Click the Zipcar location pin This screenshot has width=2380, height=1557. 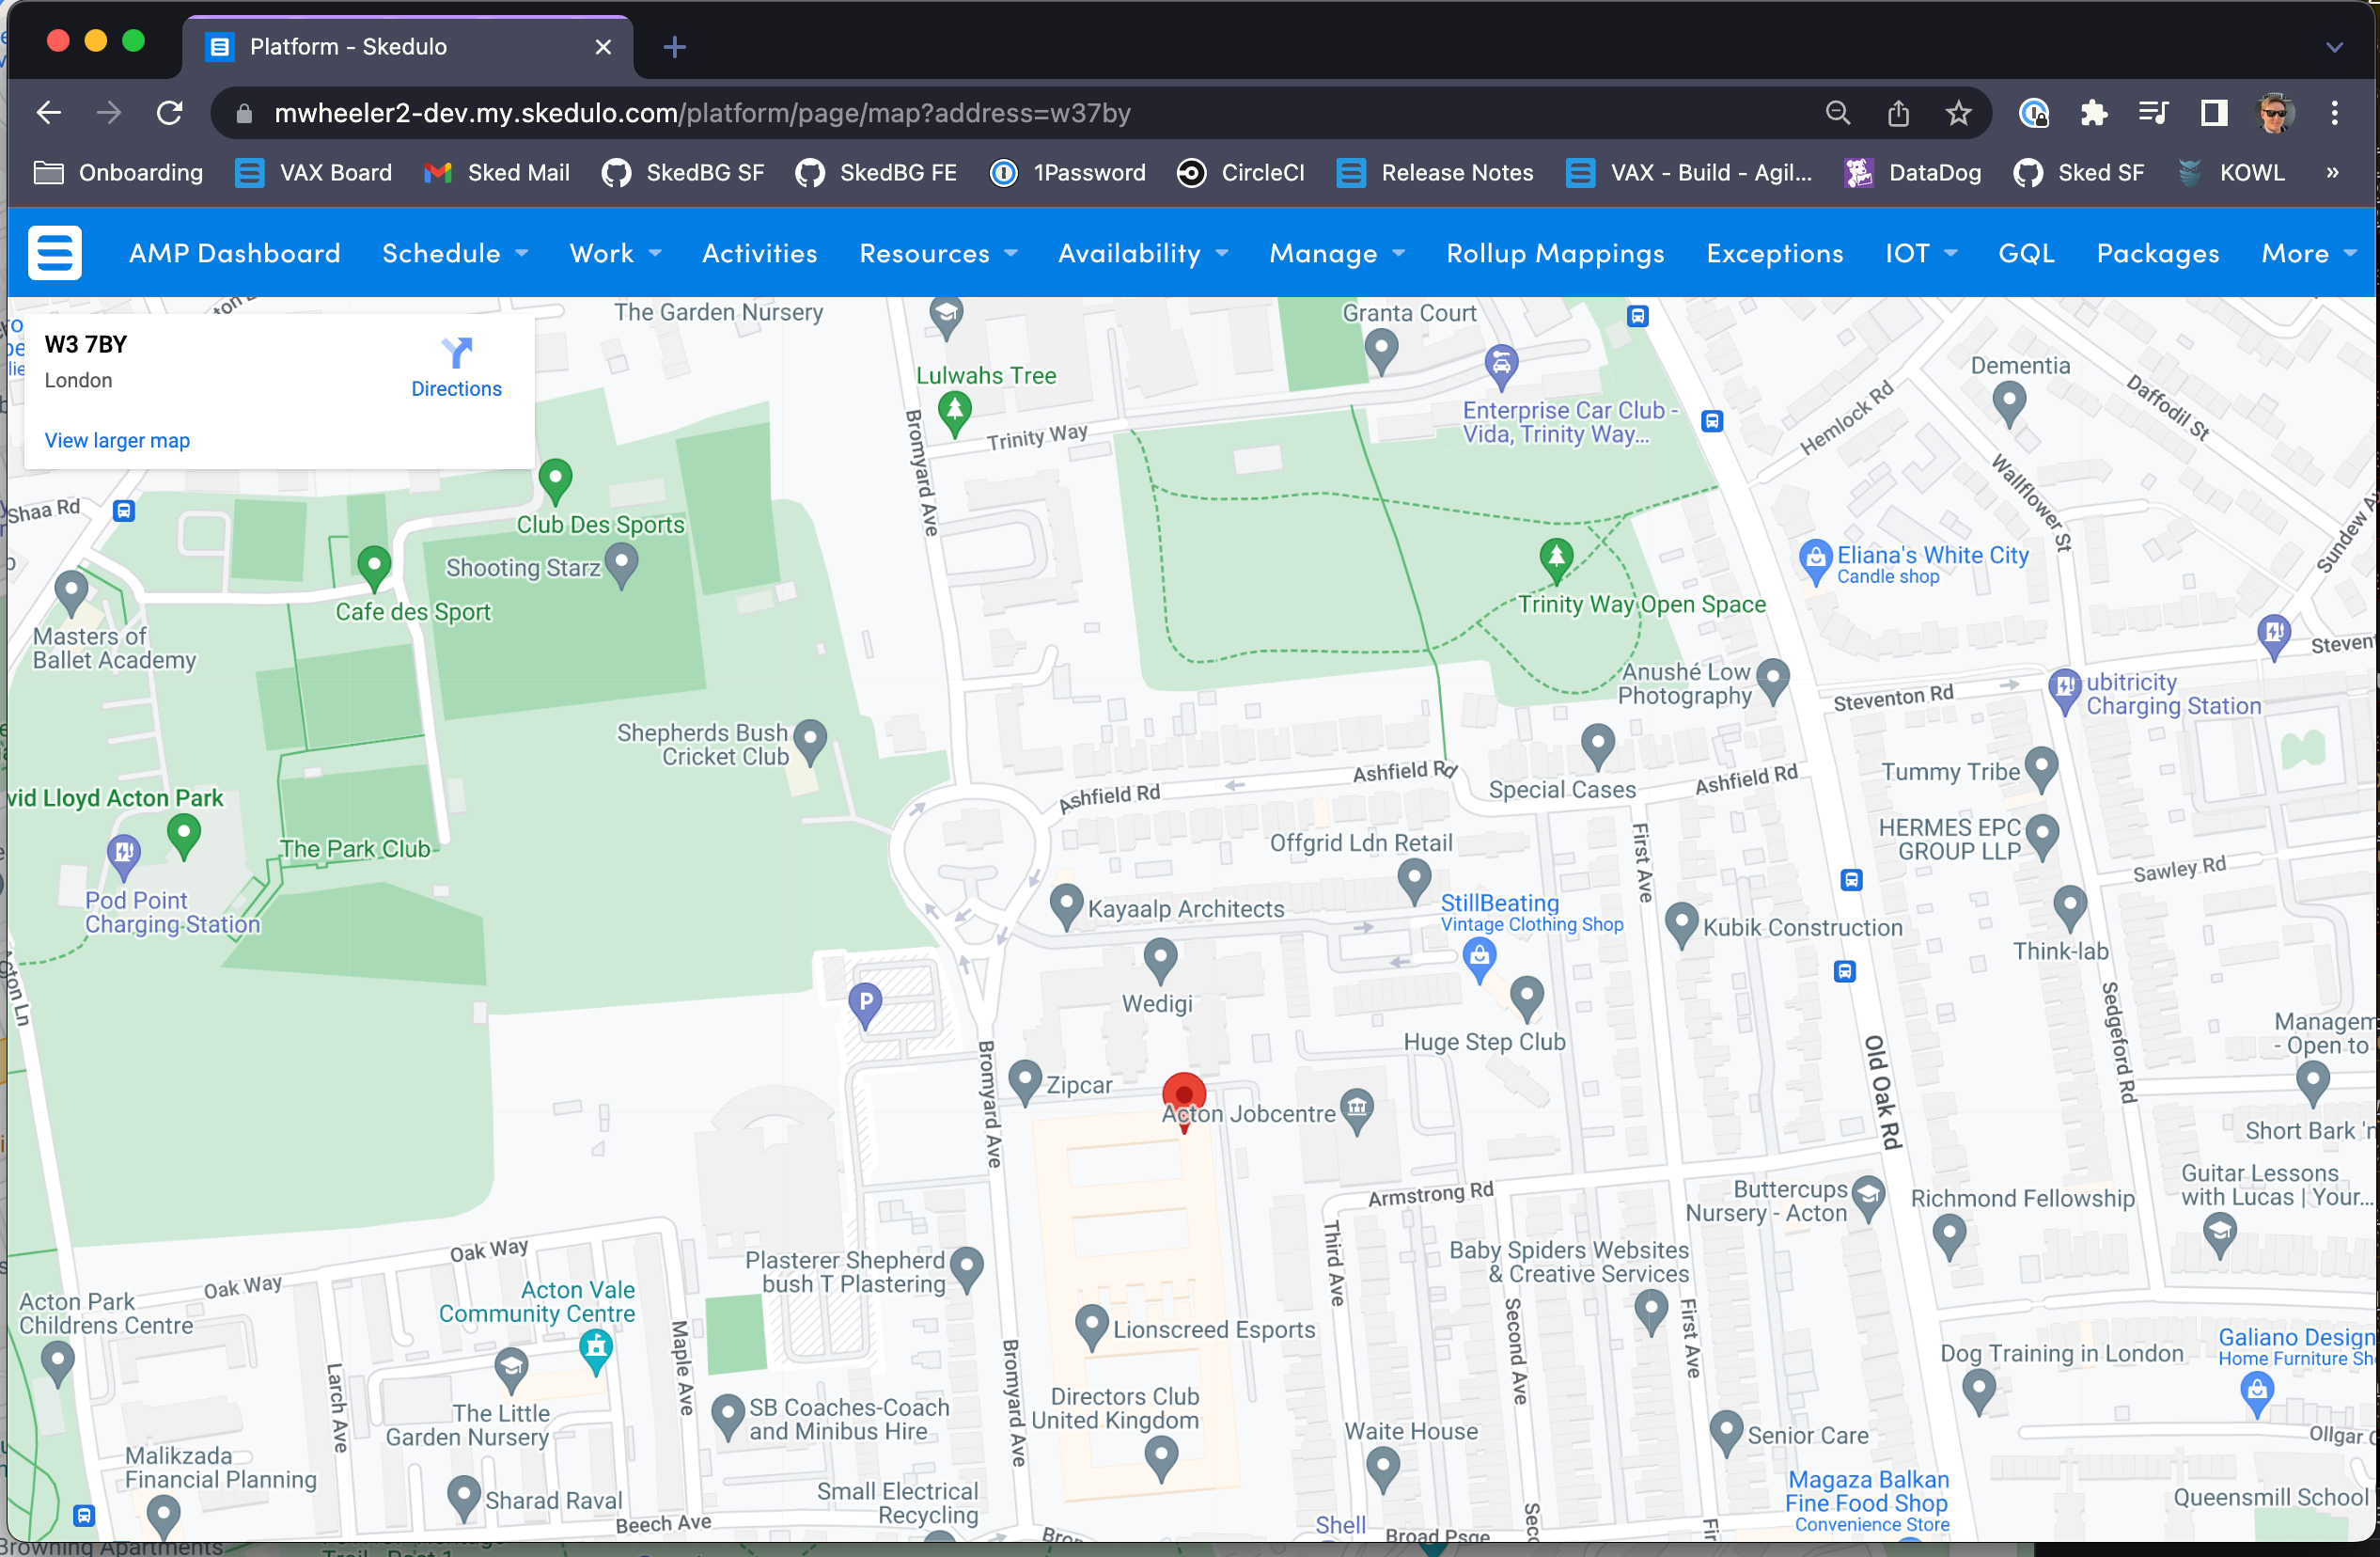(1025, 1082)
